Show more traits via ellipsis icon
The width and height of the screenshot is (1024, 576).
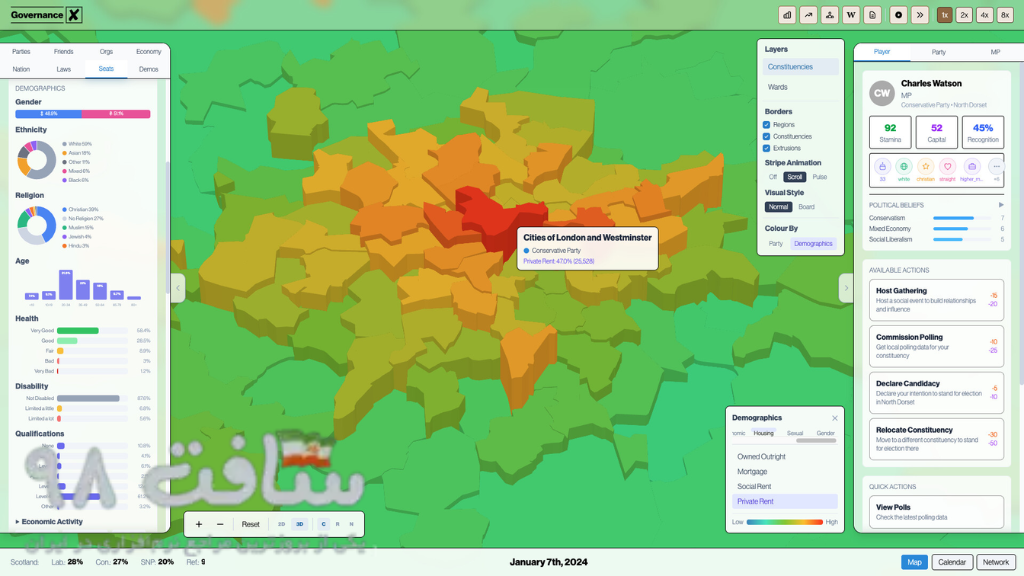[x=996, y=167]
